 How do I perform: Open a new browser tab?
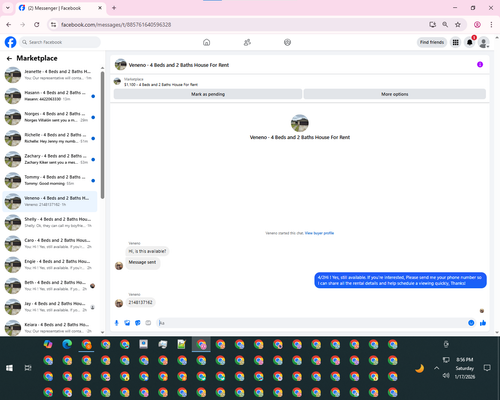pos(114,8)
